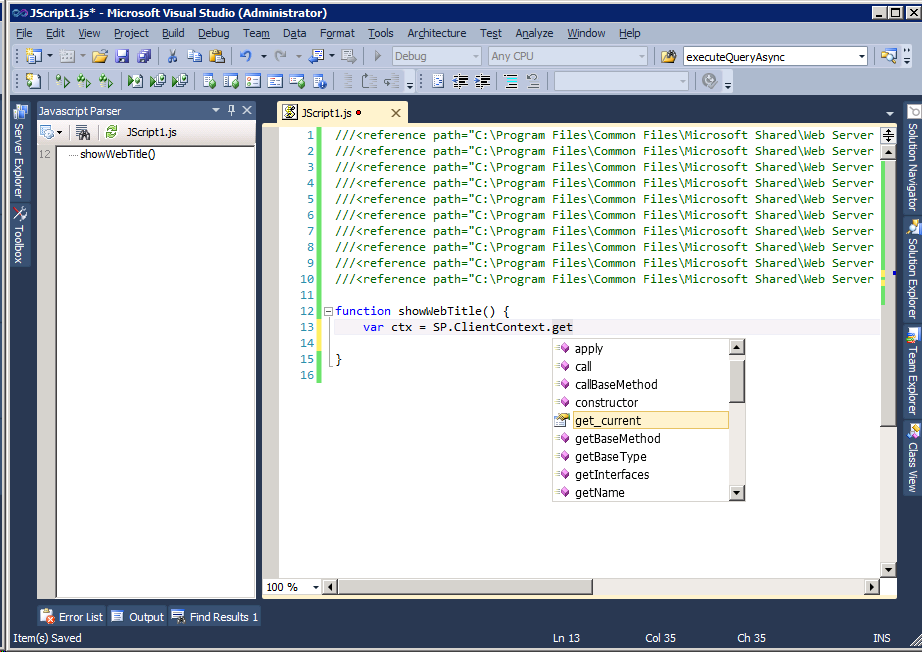Image resolution: width=922 pixels, height=652 pixels.
Task: Close the Javascript Parser panel
Action: (247, 110)
